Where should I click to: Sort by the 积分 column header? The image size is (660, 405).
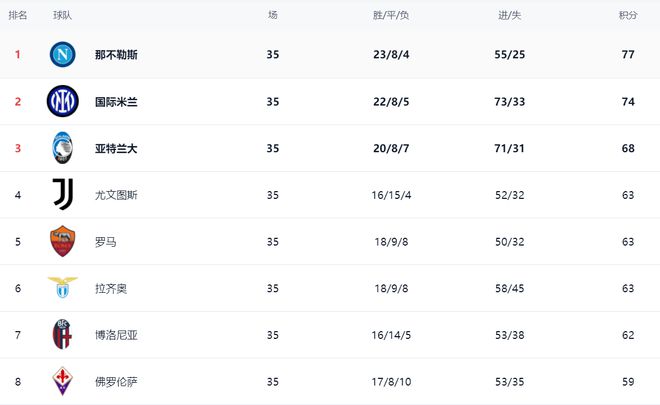click(628, 15)
